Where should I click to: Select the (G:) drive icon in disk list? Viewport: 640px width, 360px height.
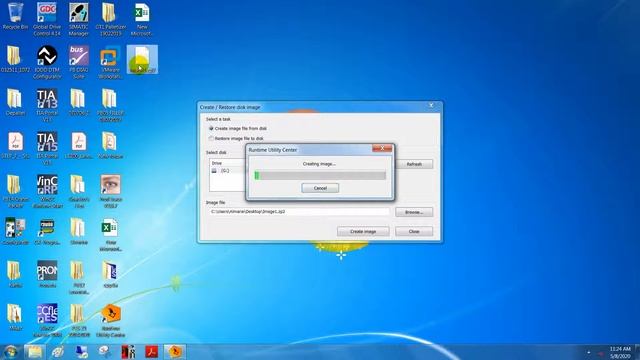pos(214,171)
